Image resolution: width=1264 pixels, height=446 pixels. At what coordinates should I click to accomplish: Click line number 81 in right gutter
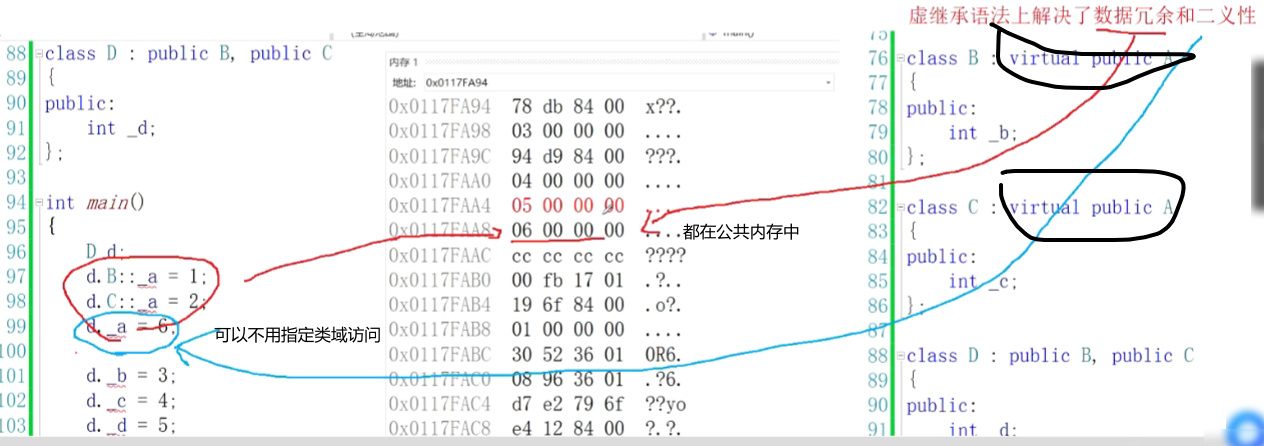click(x=877, y=182)
